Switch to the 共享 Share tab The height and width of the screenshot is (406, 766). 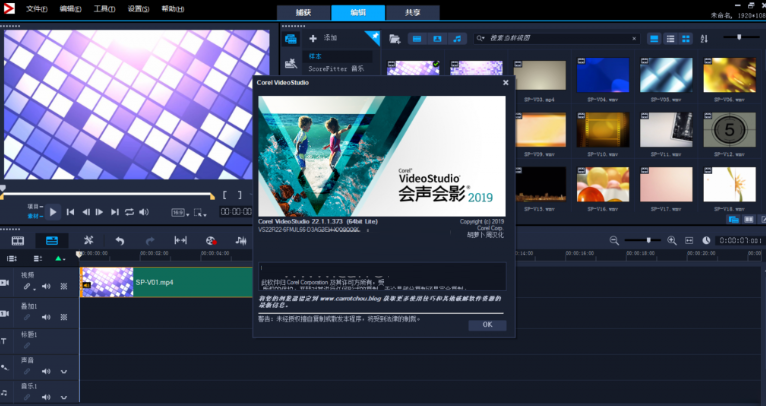(412, 13)
